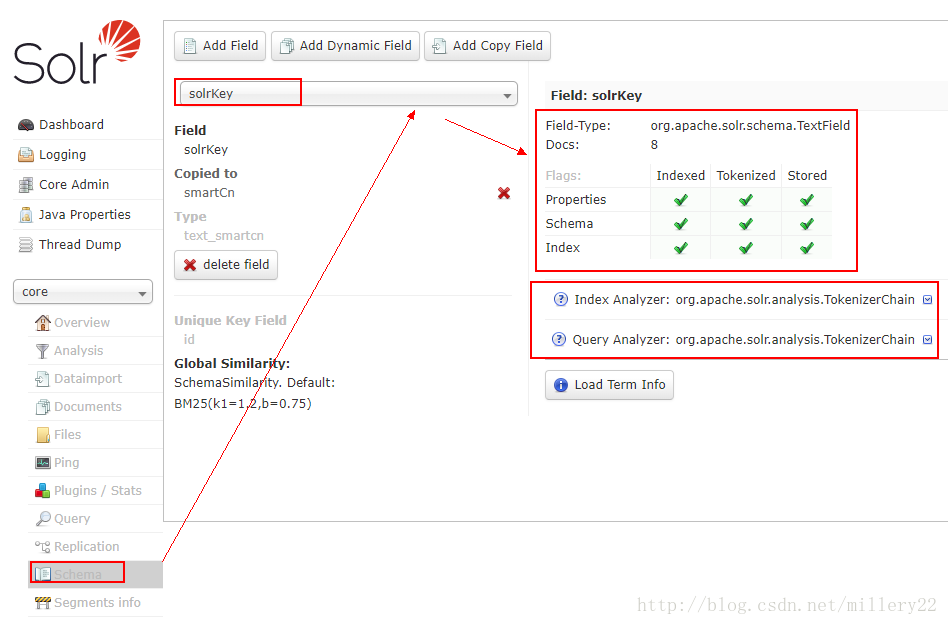Image resolution: width=948 pixels, height=625 pixels.
Task: Click the Add Field button
Action: coord(220,46)
